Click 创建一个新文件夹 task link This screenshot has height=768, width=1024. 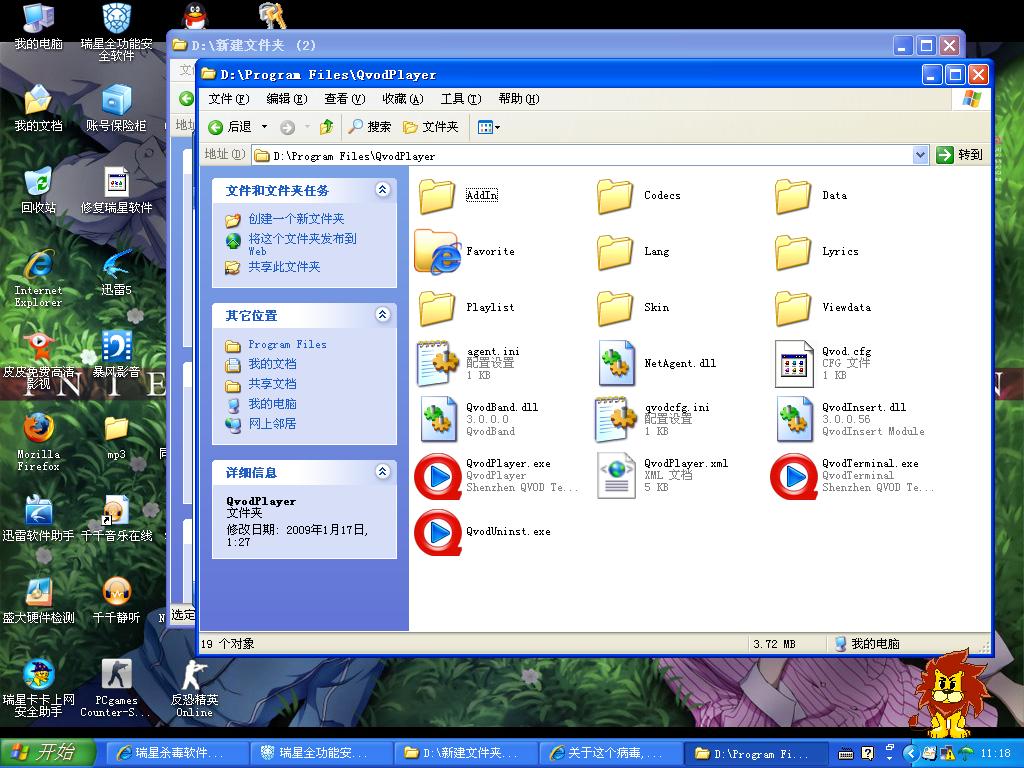pyautogui.click(x=296, y=219)
